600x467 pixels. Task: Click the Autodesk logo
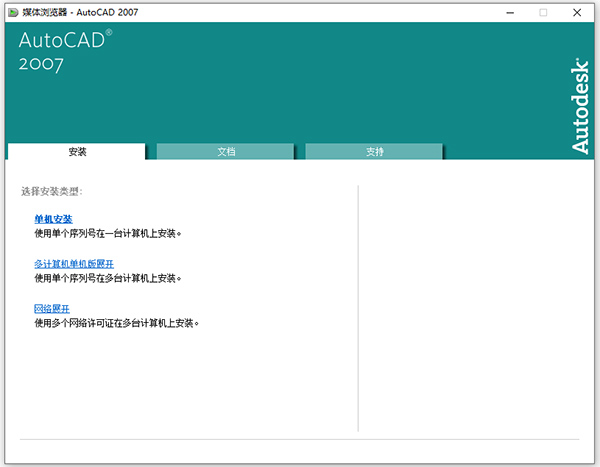tap(580, 106)
